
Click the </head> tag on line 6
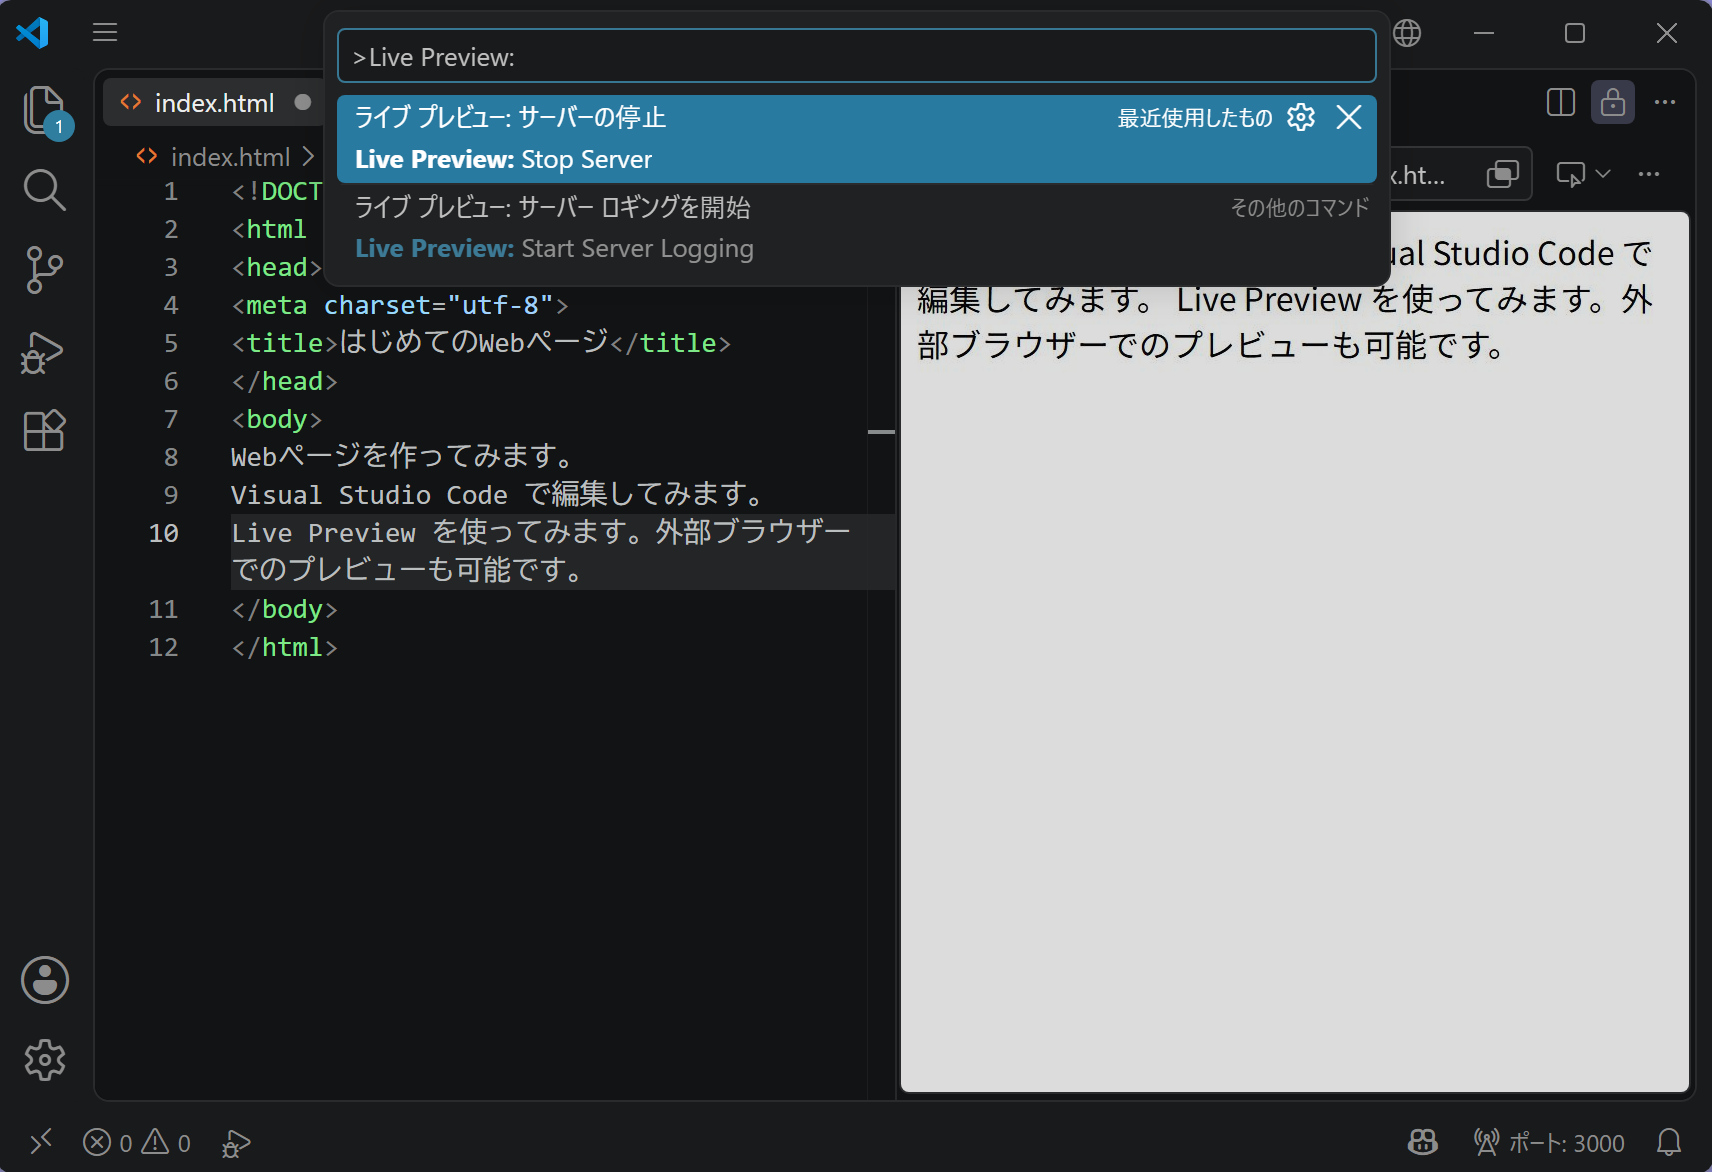click(284, 381)
